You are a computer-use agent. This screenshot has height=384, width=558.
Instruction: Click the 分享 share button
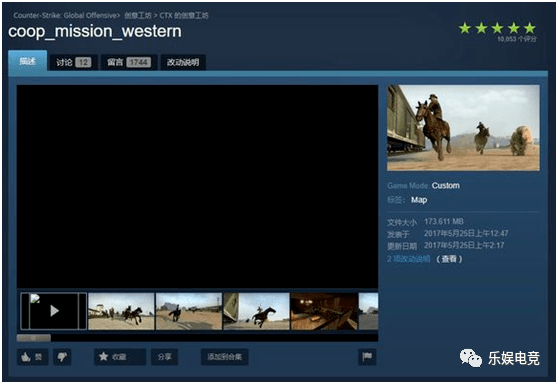(164, 357)
